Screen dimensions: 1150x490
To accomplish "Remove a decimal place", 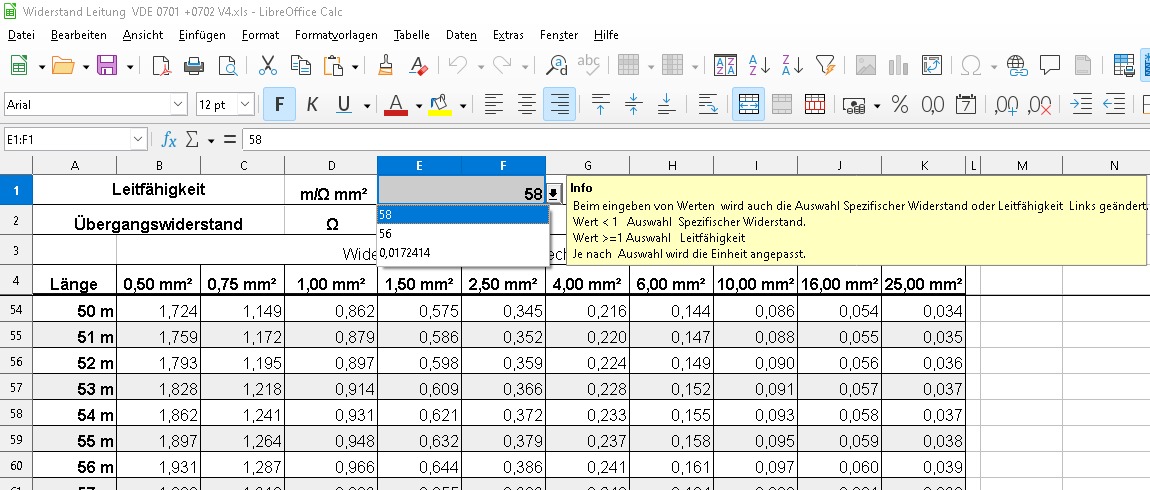I will pos(1040,104).
